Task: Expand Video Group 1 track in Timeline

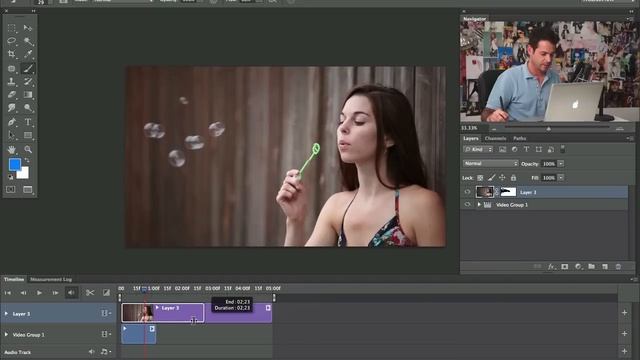Action: click(6, 334)
